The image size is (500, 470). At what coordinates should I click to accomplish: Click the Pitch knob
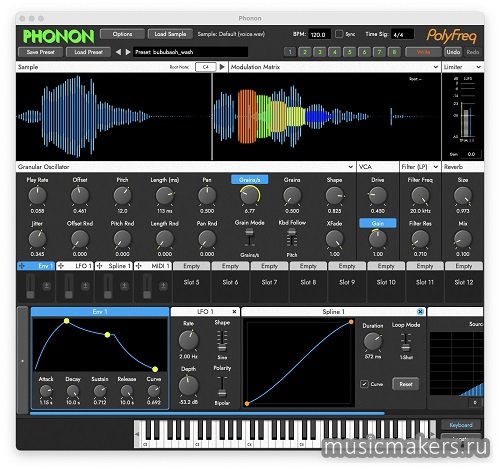pyautogui.click(x=122, y=196)
